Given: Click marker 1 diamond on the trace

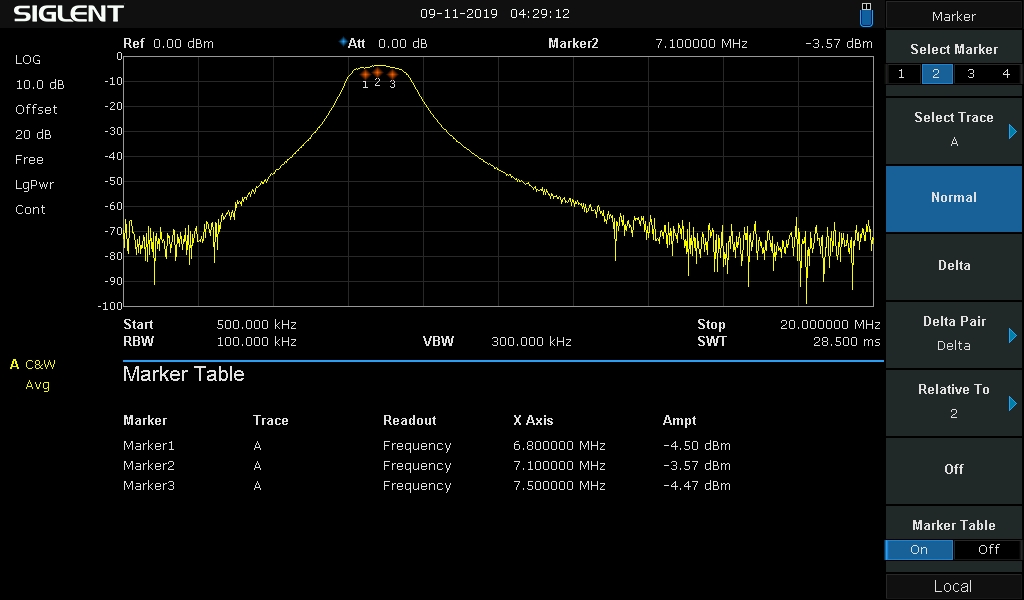Looking at the screenshot, I should [365, 74].
